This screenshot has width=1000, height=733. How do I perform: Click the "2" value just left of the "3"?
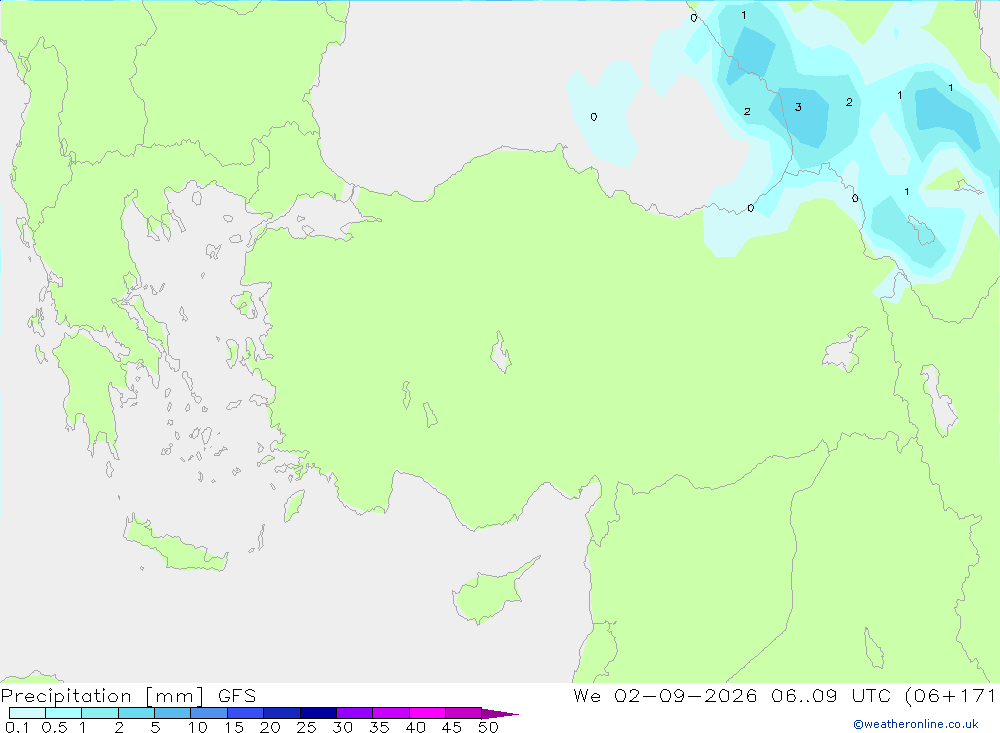pyautogui.click(x=747, y=112)
